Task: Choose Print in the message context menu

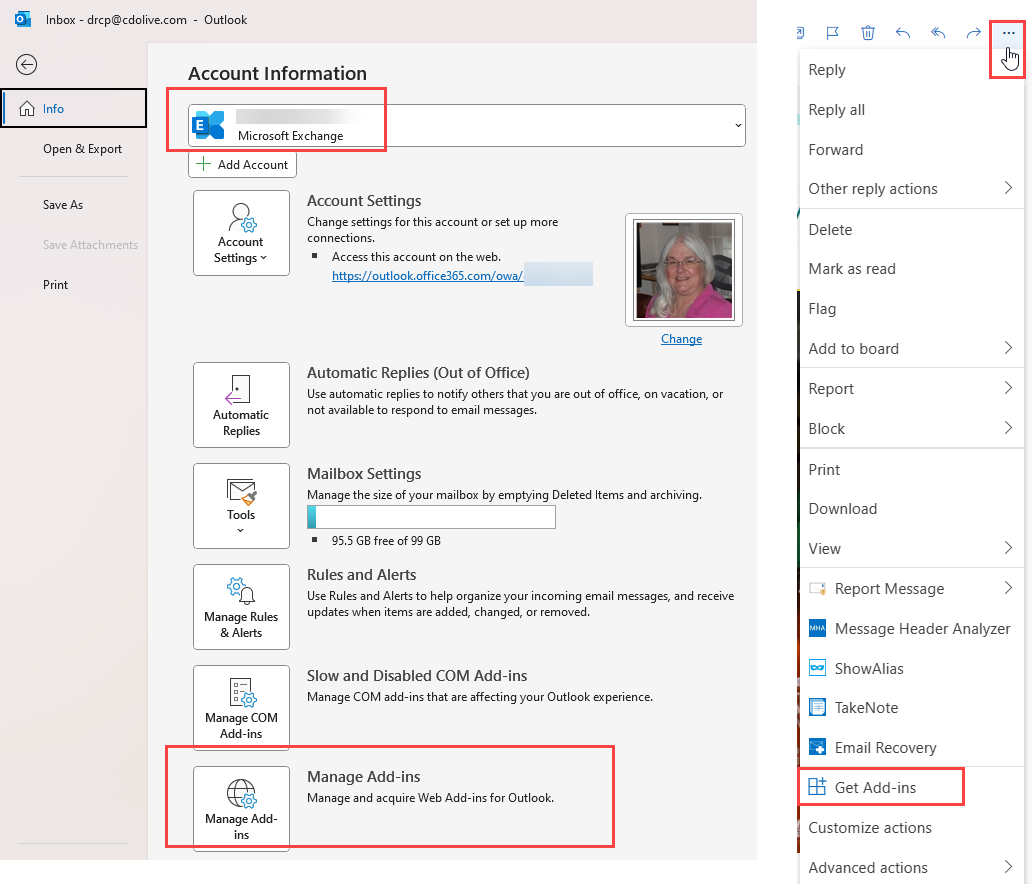Action: (x=912, y=469)
